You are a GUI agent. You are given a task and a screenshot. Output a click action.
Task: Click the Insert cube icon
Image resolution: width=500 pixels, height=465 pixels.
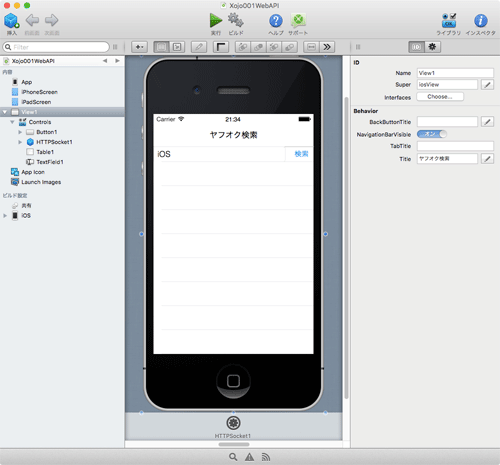click(x=11, y=21)
